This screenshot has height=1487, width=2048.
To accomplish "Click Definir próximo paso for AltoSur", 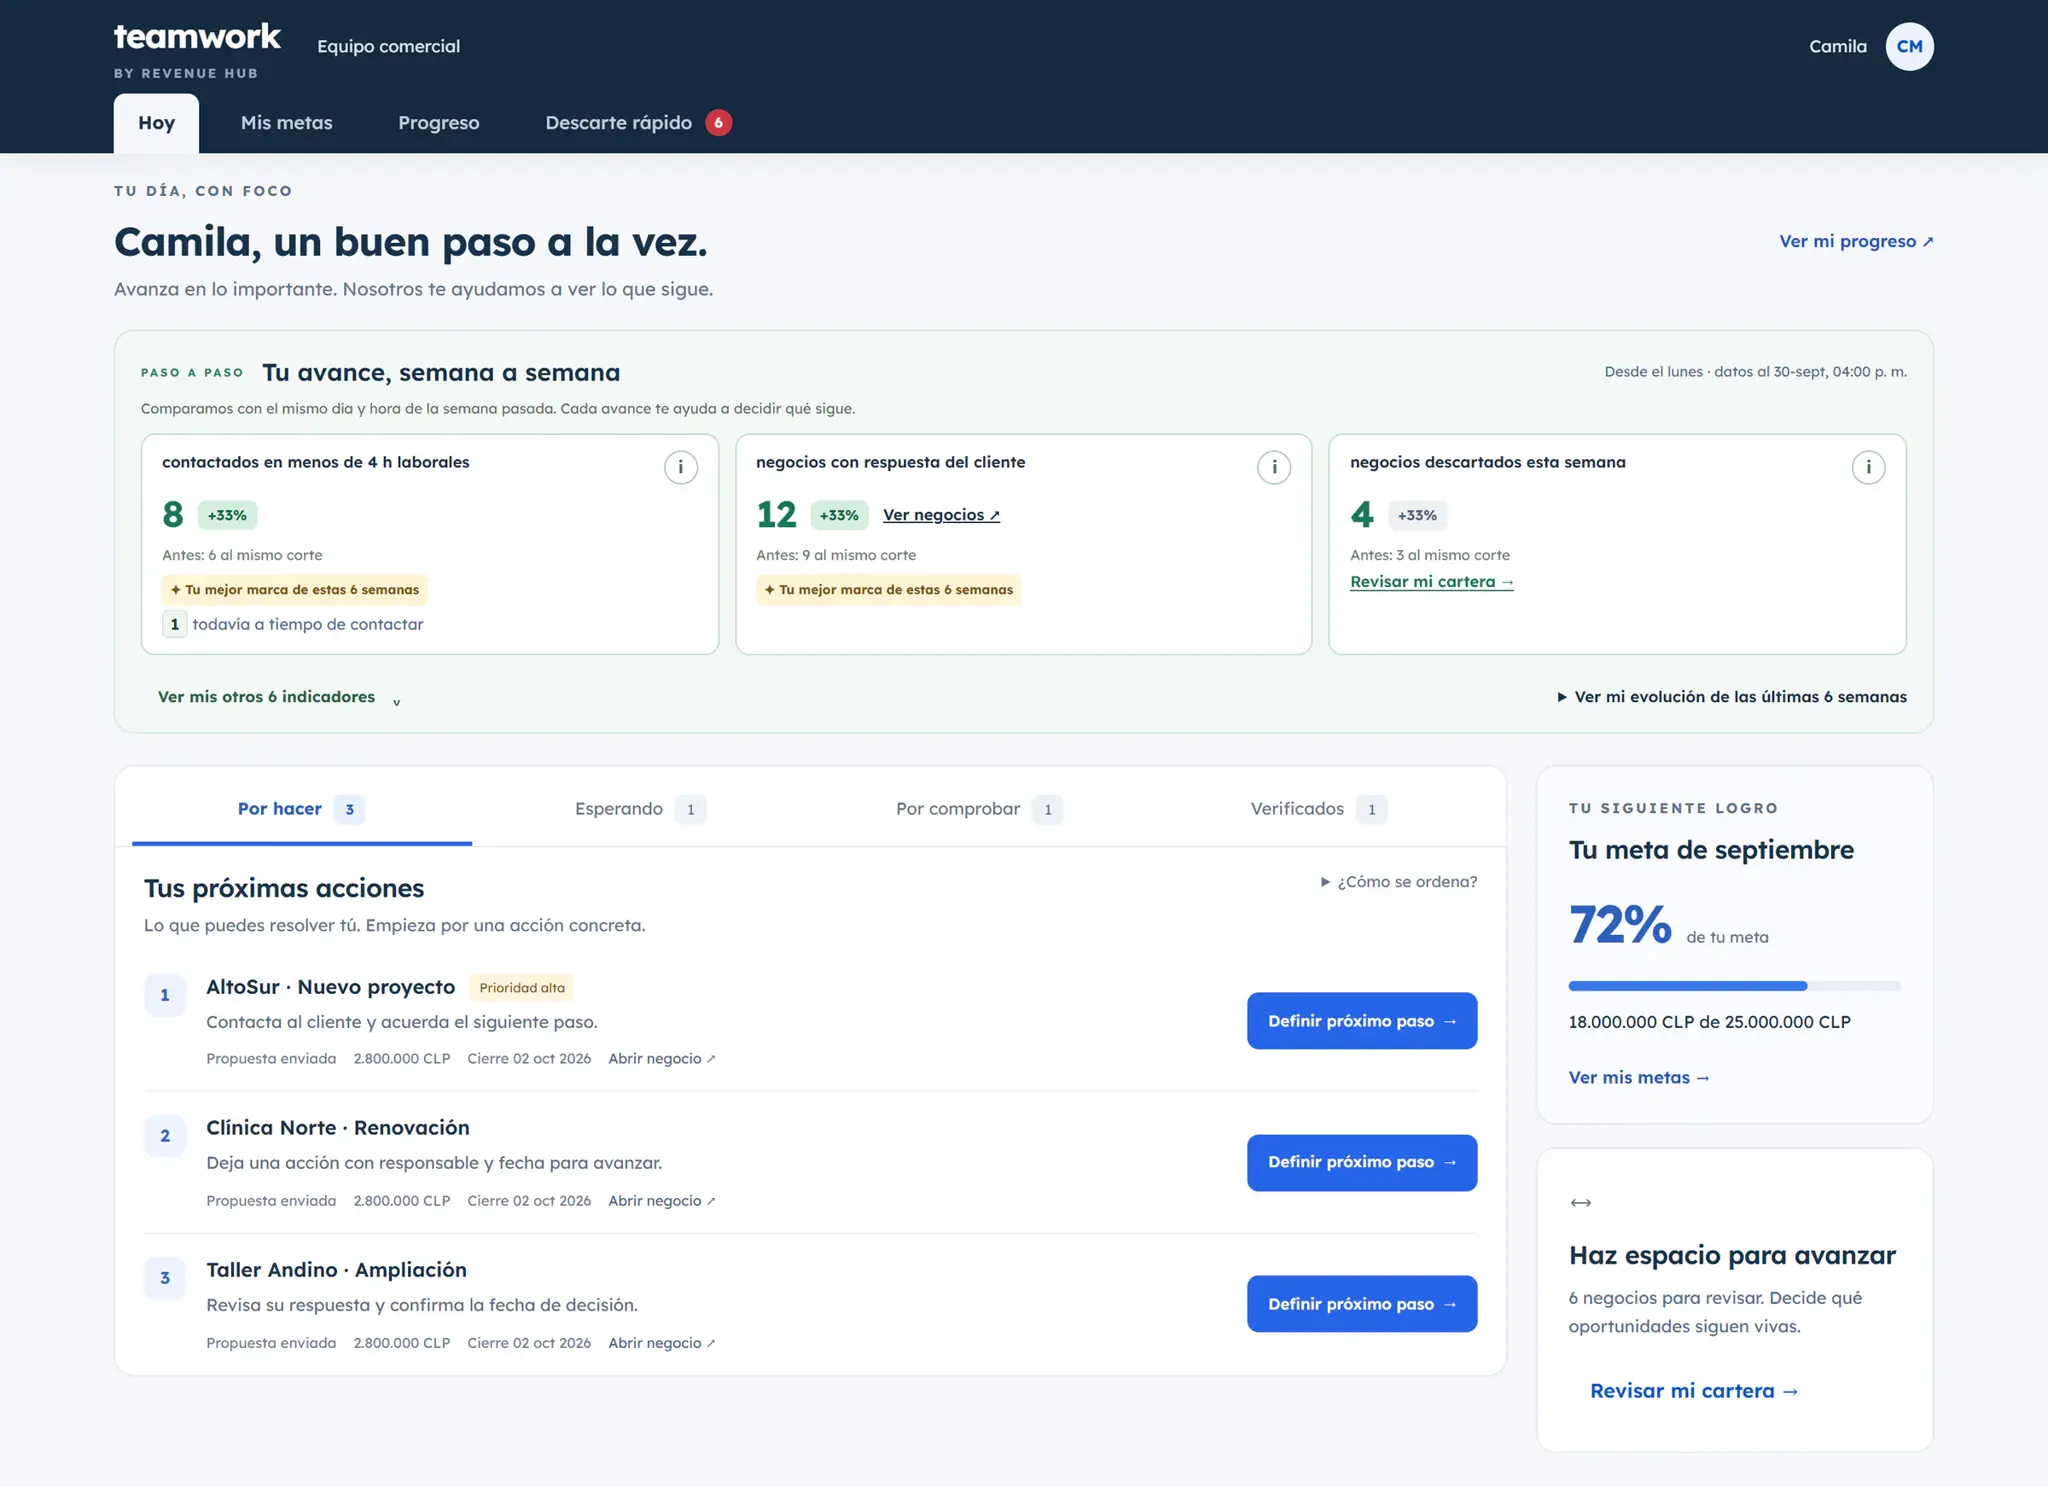I will (x=1362, y=1020).
